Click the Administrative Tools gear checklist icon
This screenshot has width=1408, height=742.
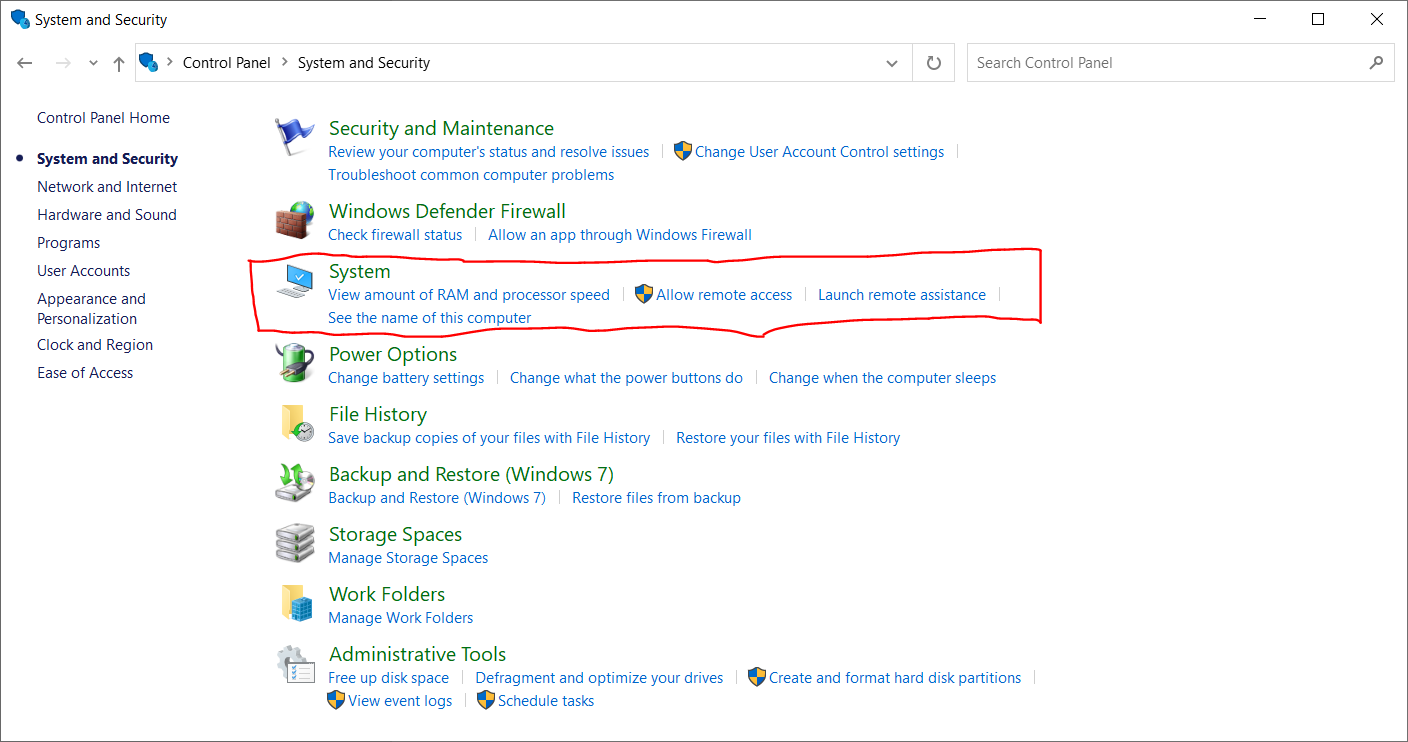[294, 663]
